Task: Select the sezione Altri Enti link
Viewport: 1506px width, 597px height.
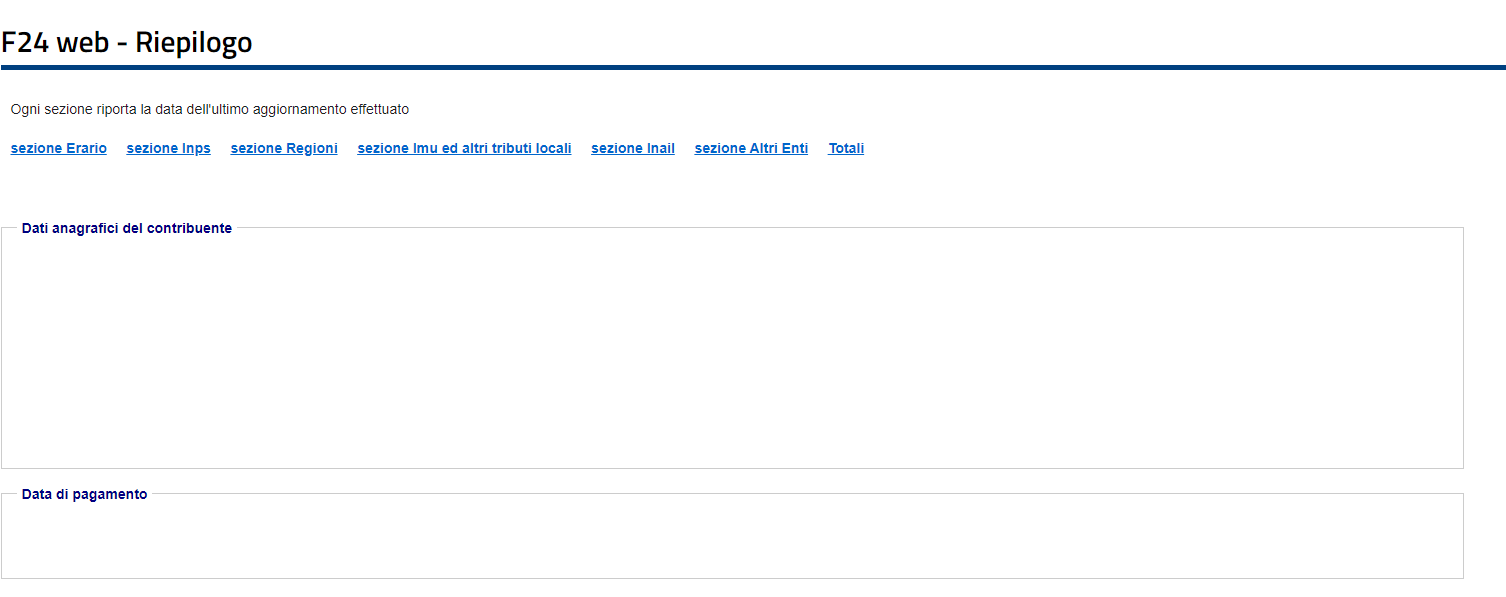Action: [x=751, y=148]
